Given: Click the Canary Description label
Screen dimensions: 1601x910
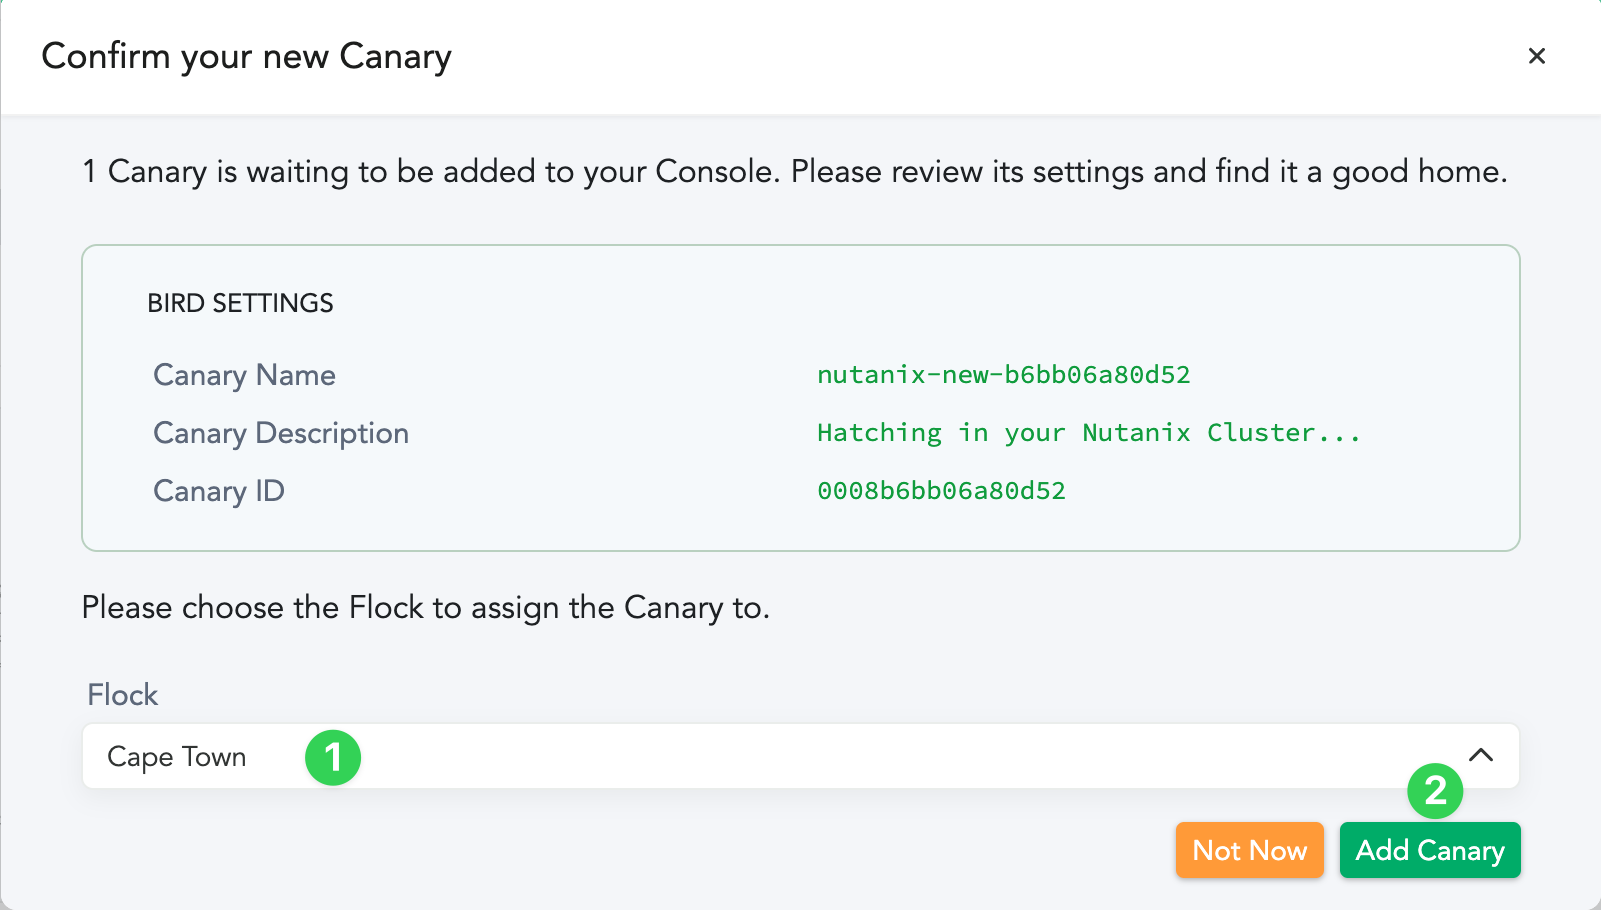Looking at the screenshot, I should (x=281, y=433).
